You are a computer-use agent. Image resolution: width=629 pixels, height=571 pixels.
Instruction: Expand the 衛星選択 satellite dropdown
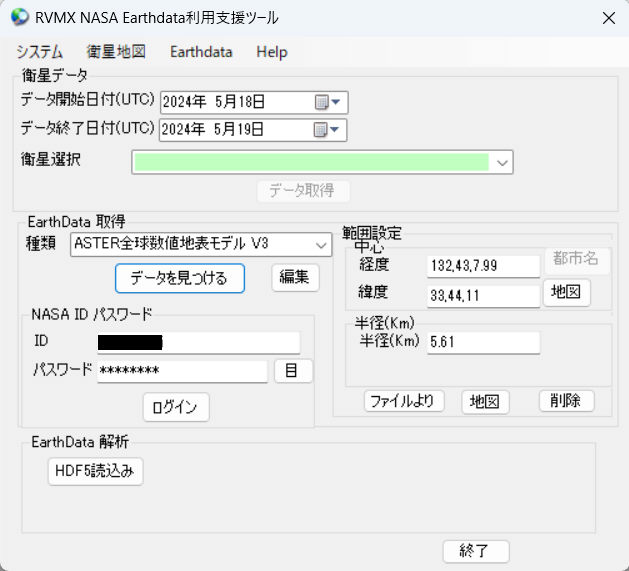click(502, 162)
